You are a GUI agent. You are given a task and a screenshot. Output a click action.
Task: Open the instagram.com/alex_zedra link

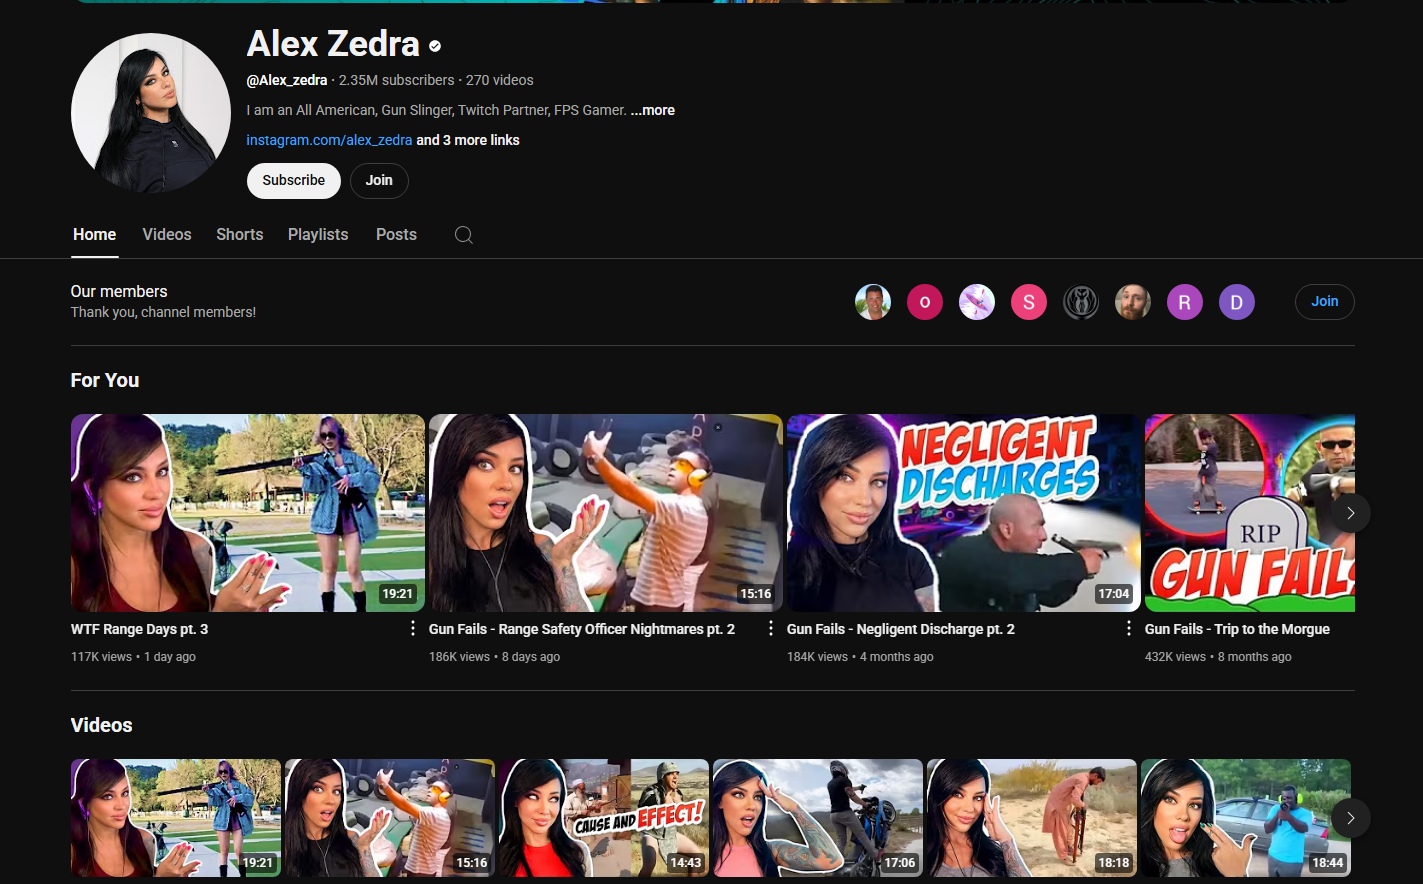tap(329, 140)
